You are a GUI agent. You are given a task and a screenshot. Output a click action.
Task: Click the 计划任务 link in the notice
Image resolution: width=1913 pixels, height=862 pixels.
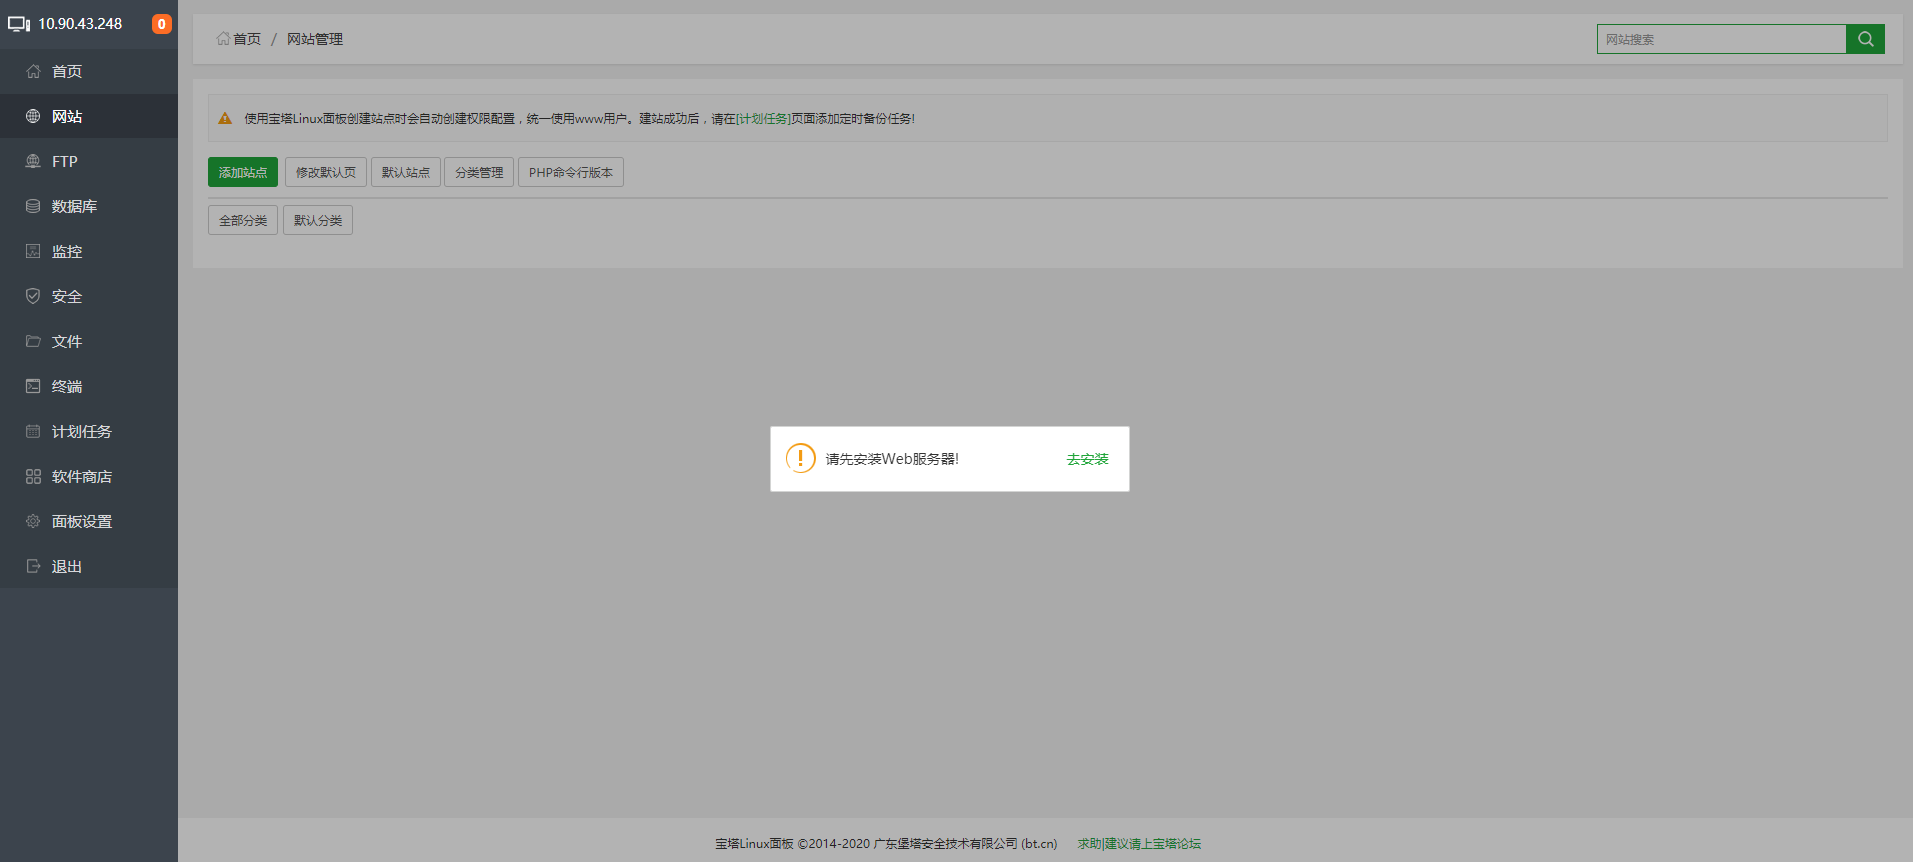pyautogui.click(x=763, y=118)
